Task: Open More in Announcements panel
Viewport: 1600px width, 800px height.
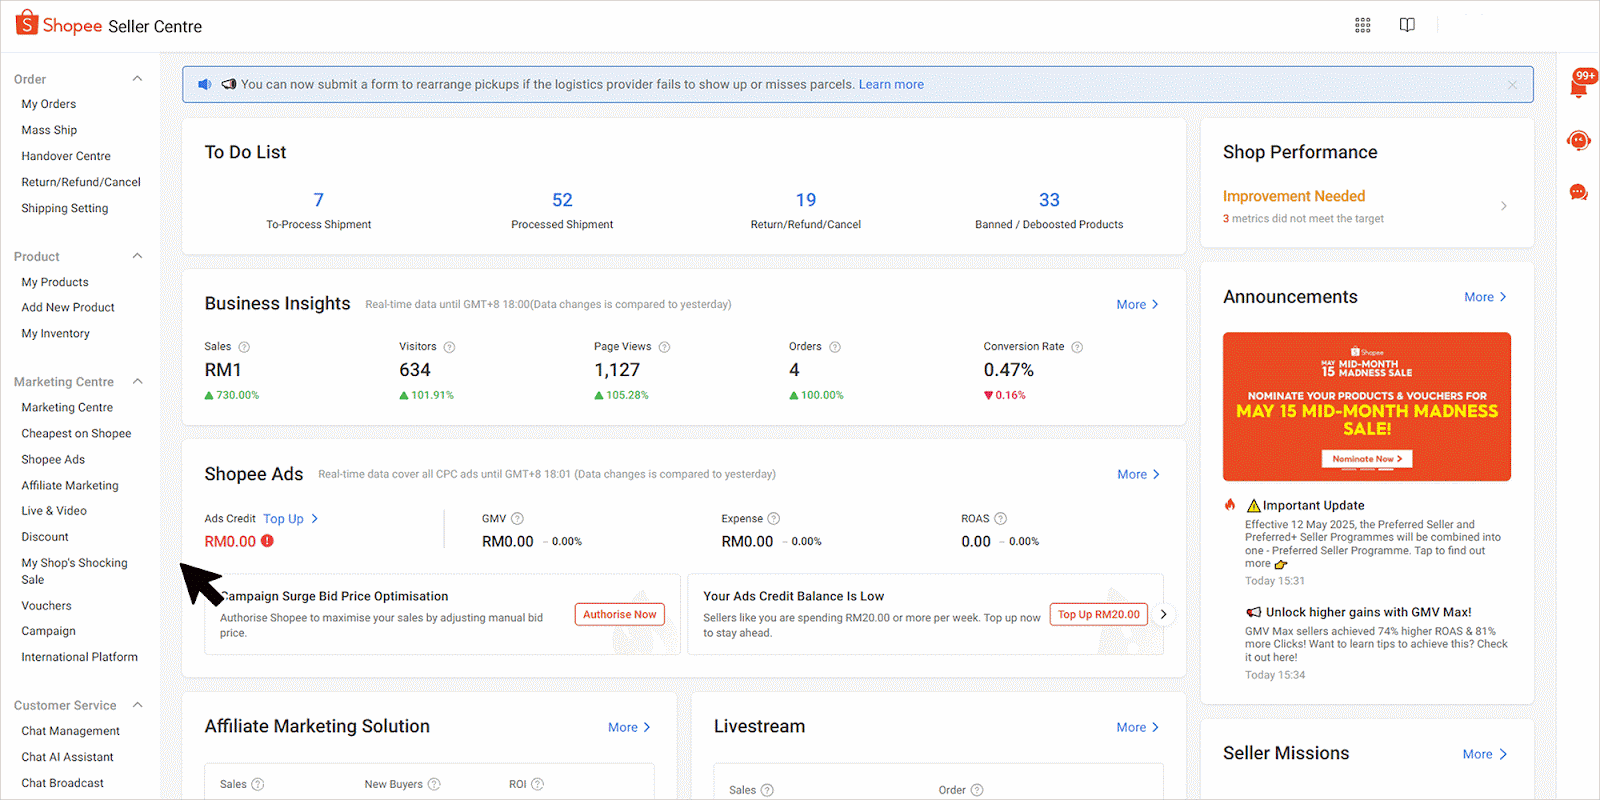Action: point(1485,297)
